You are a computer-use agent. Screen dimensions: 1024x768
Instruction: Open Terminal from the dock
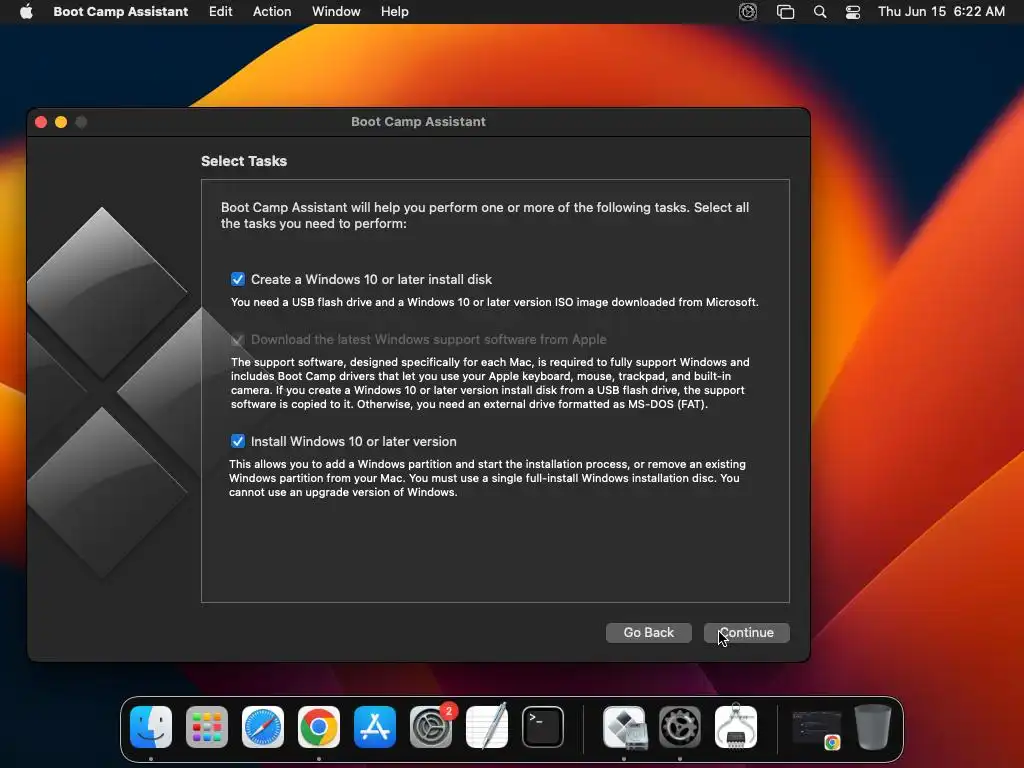[543, 727]
